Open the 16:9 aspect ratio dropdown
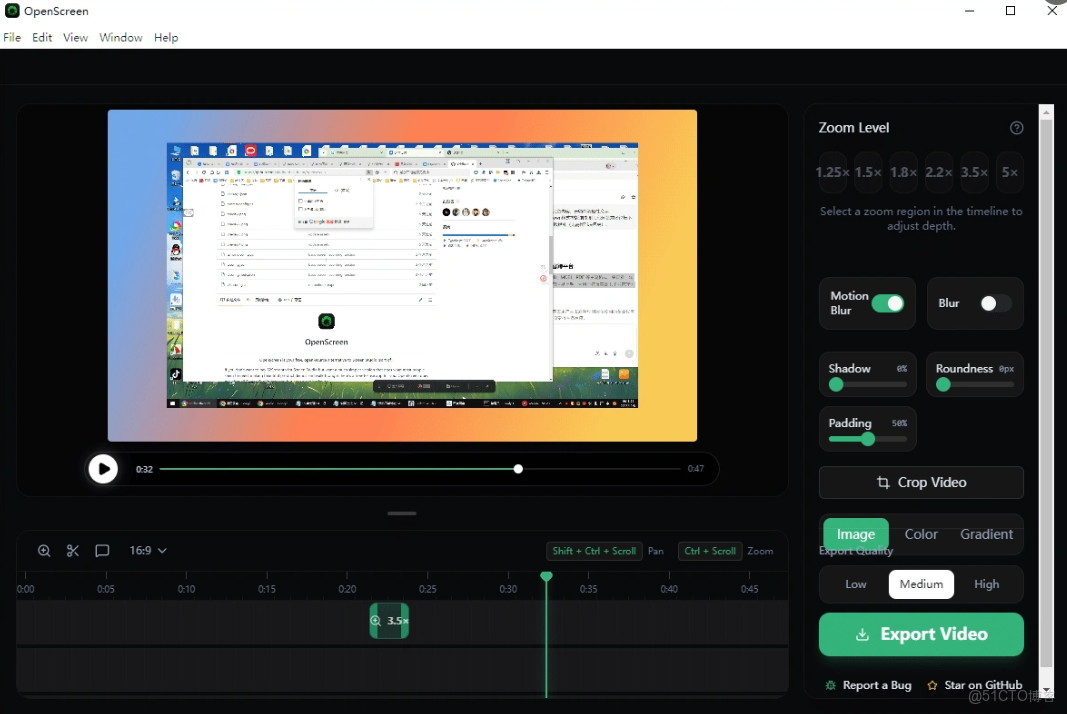Screen dimensions: 1067x714 tap(148, 550)
